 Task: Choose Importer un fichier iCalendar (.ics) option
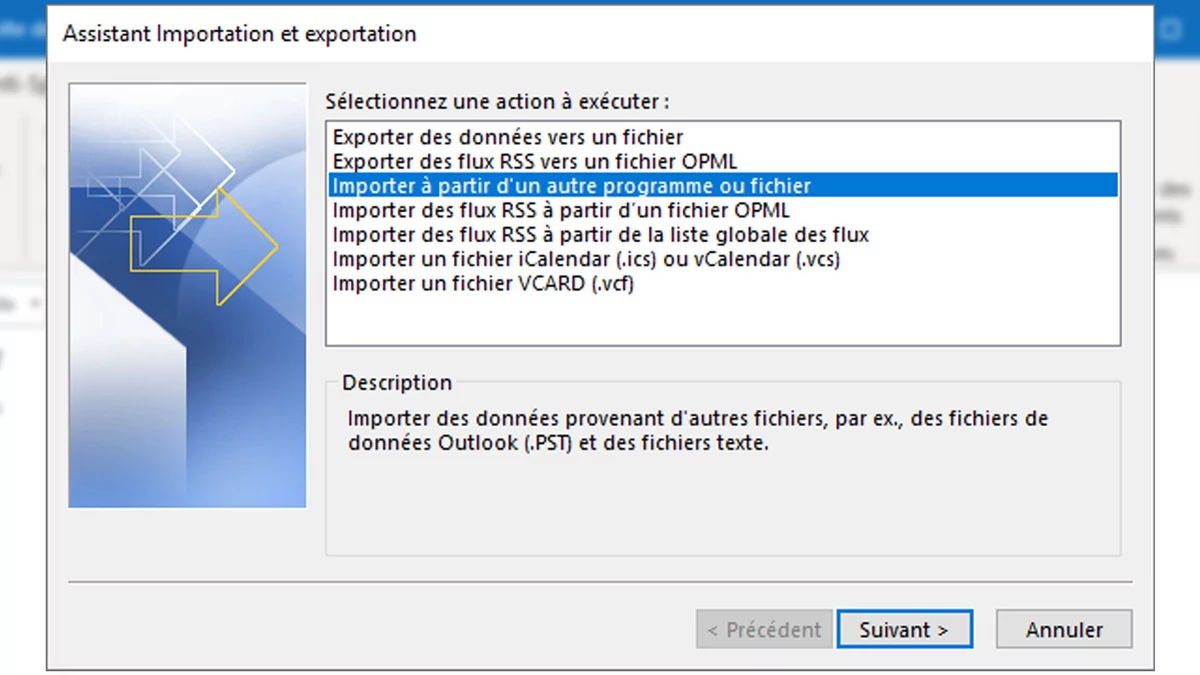coord(585,259)
